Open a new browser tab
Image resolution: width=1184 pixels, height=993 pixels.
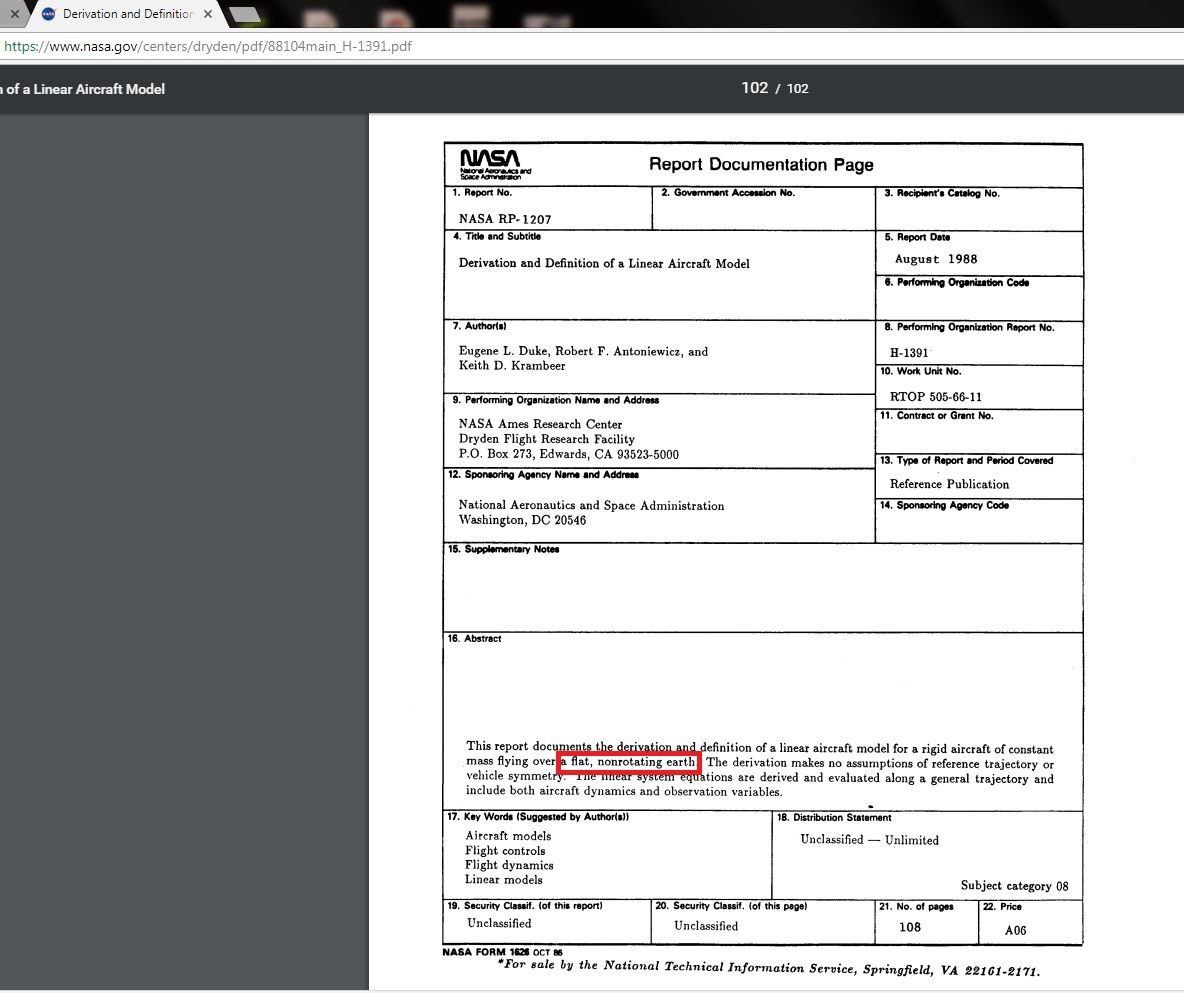244,14
